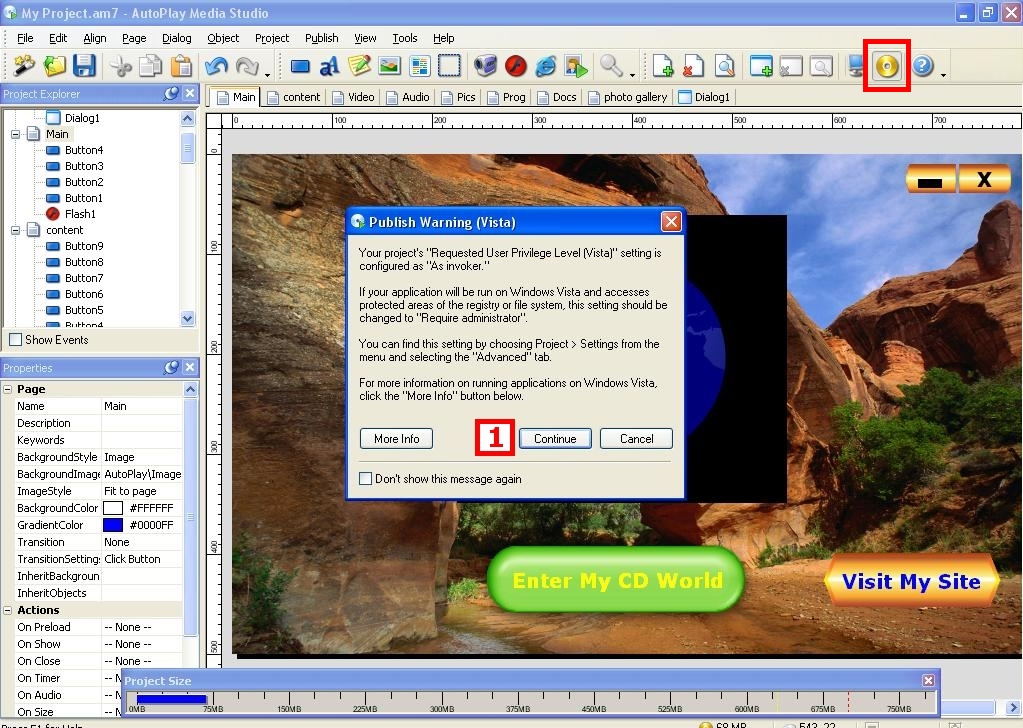
Task: Collapse the Actions properties section
Action: click(x=8, y=610)
